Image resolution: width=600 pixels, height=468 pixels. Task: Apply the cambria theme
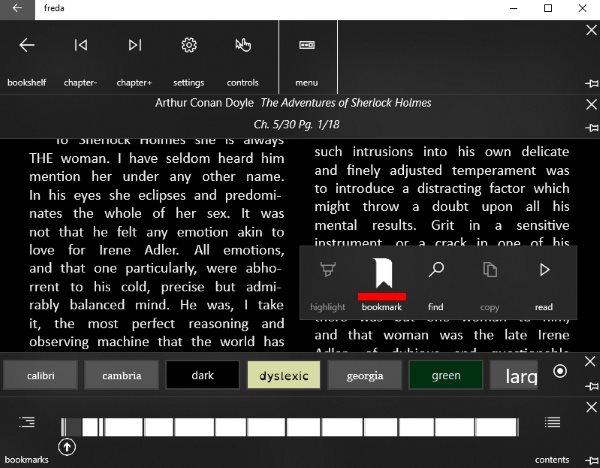(x=122, y=375)
